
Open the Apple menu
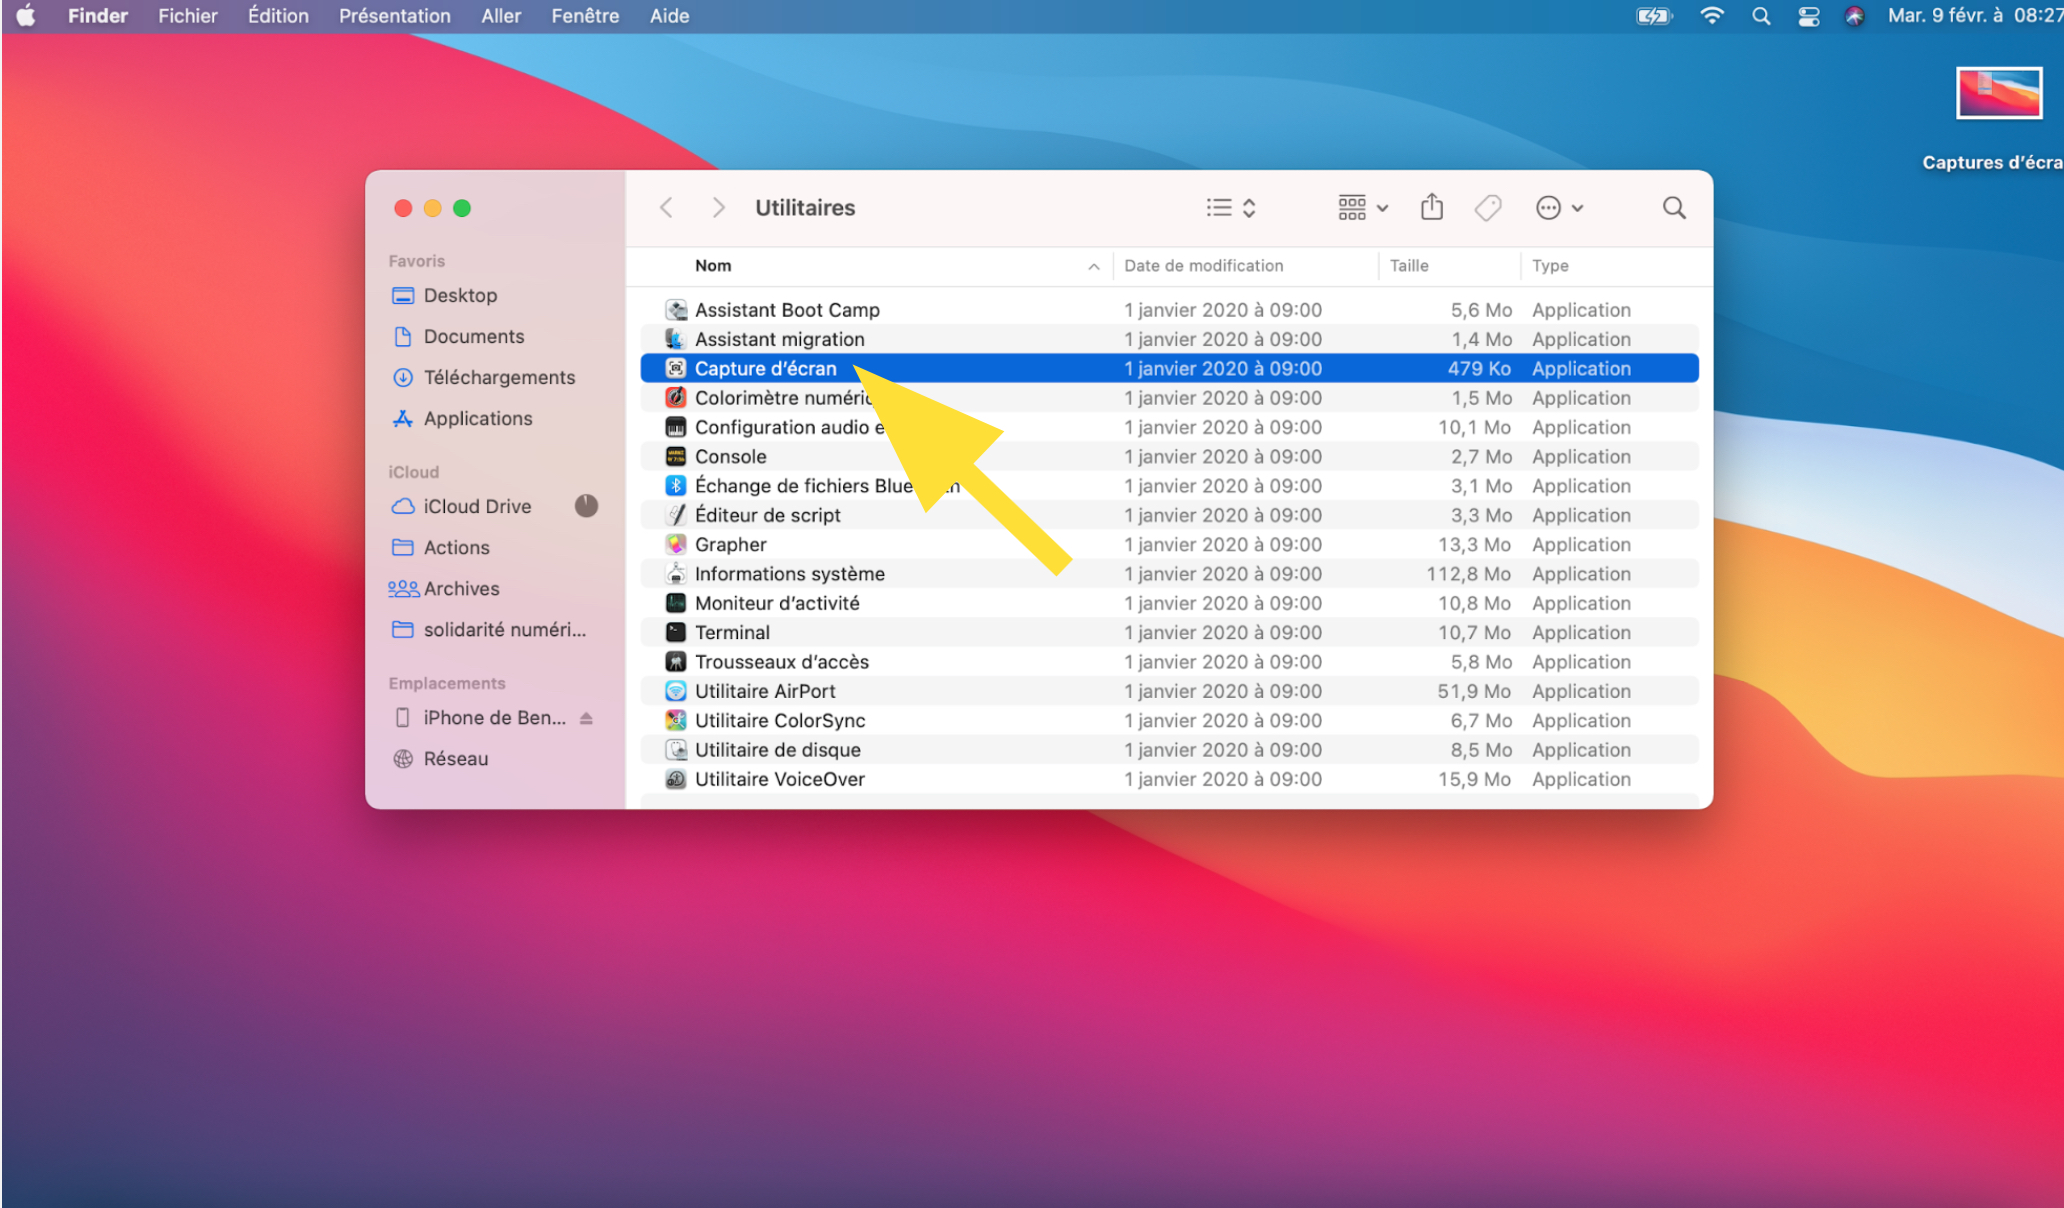(x=25, y=16)
